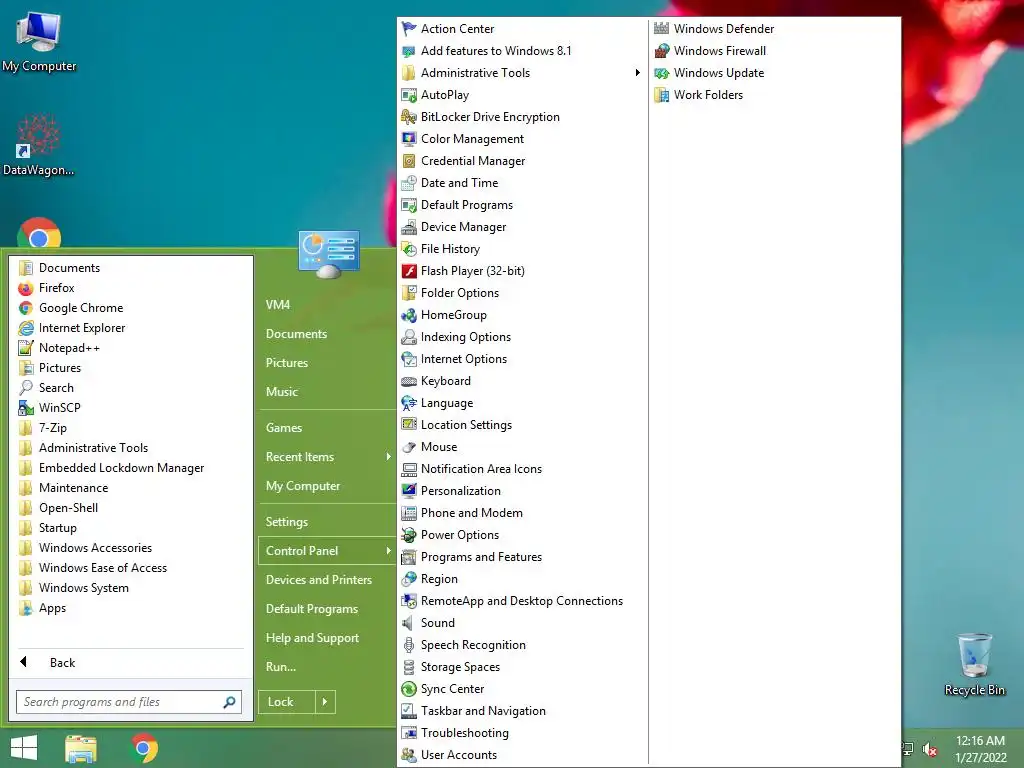The image size is (1024, 768).
Task: Click the WinSCP icon in programs list
Action: click(26, 408)
